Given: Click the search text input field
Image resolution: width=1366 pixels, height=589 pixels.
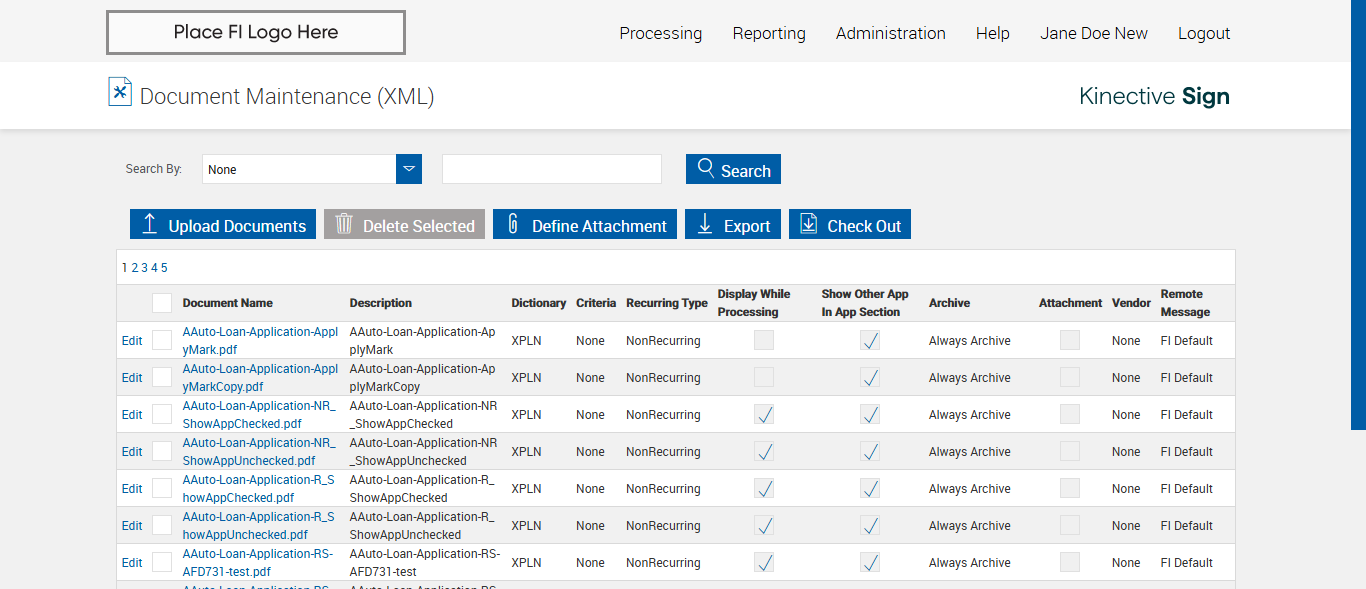Looking at the screenshot, I should pyautogui.click(x=552, y=169).
